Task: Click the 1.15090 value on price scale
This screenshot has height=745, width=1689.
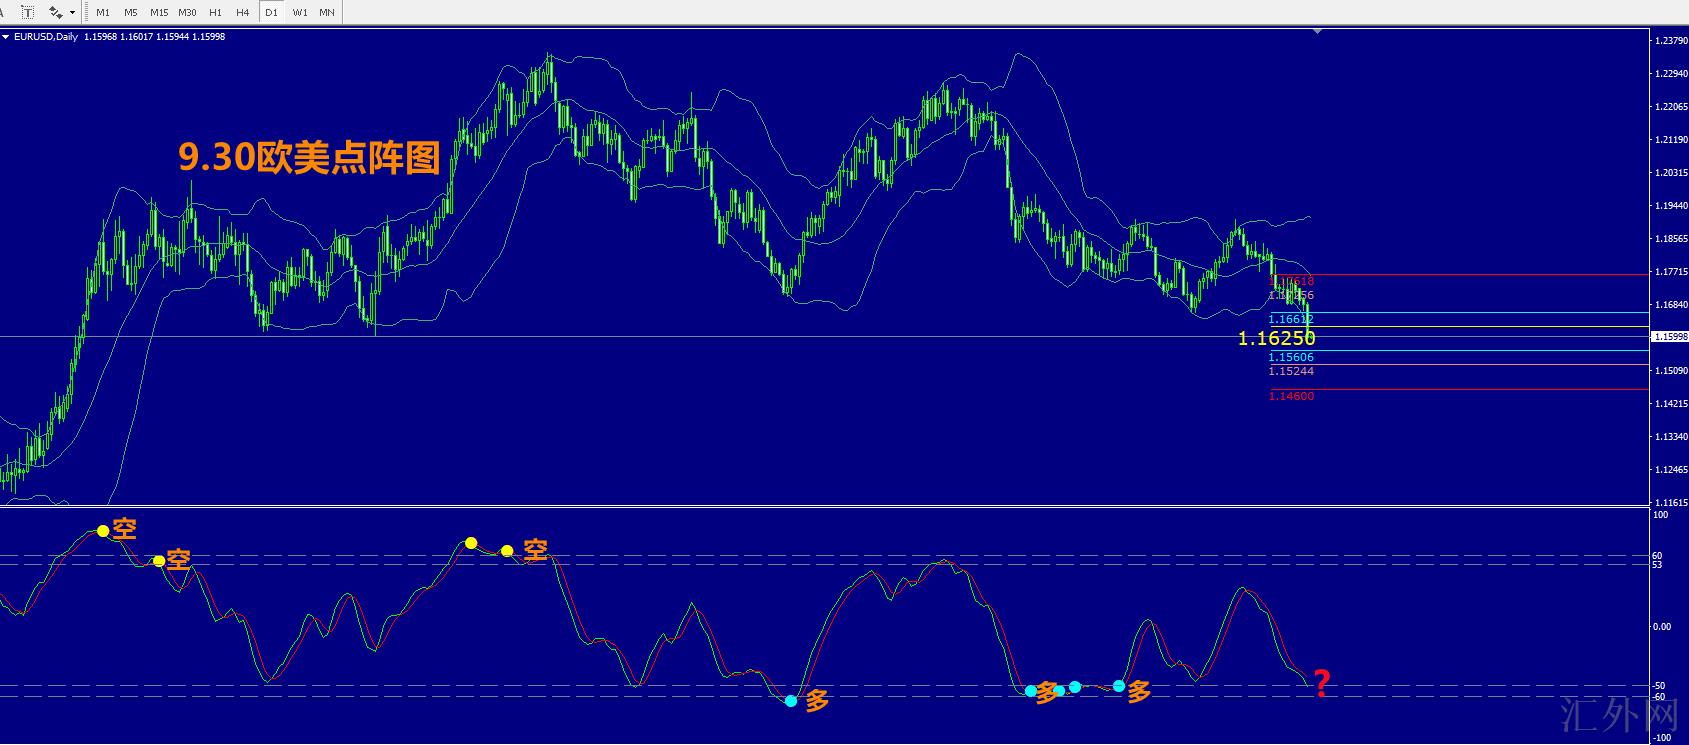Action: [x=1671, y=371]
